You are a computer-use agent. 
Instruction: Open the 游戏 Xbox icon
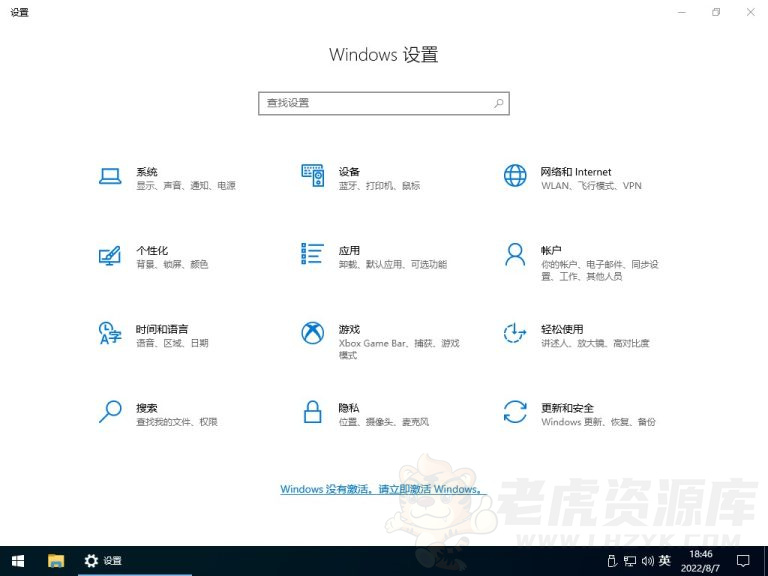coord(312,333)
